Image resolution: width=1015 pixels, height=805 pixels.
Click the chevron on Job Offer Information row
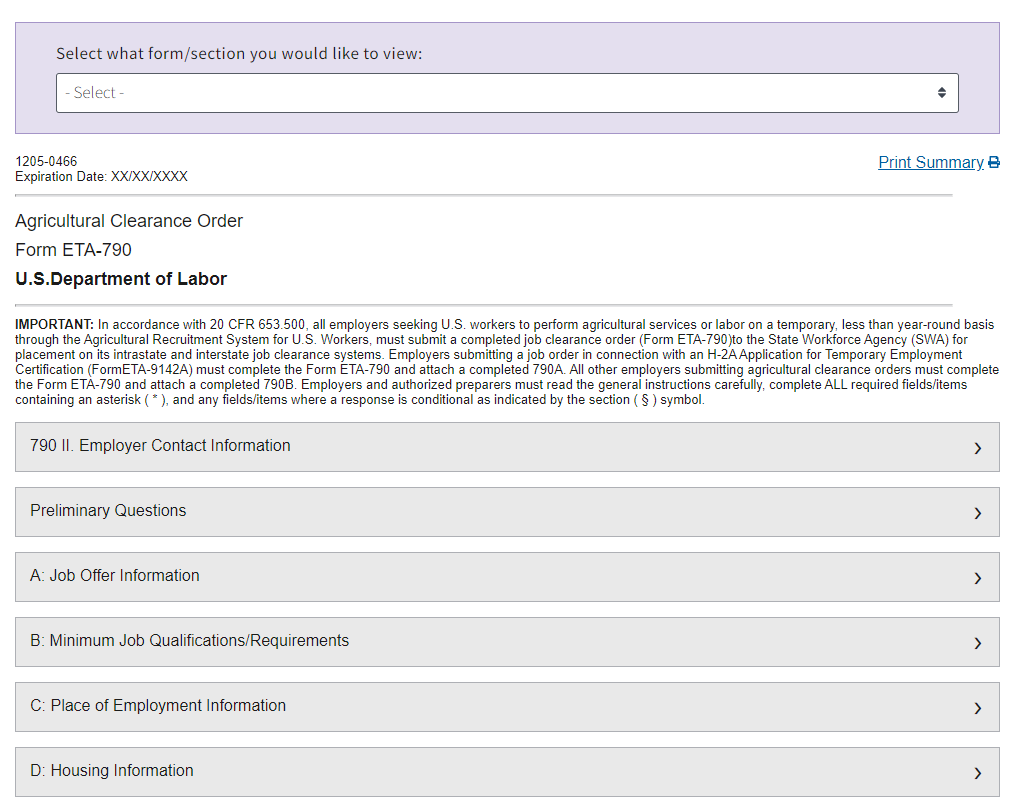pos(977,578)
